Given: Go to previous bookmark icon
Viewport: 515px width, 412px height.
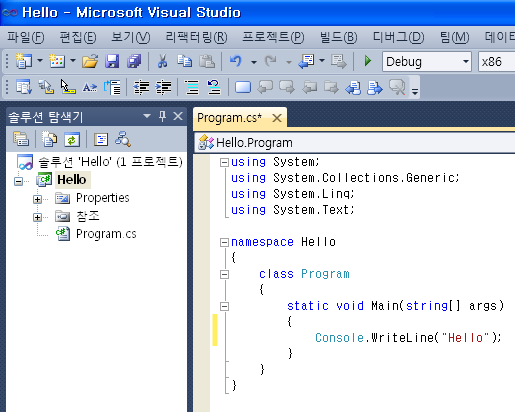Looking at the screenshot, I should click(x=265, y=88).
